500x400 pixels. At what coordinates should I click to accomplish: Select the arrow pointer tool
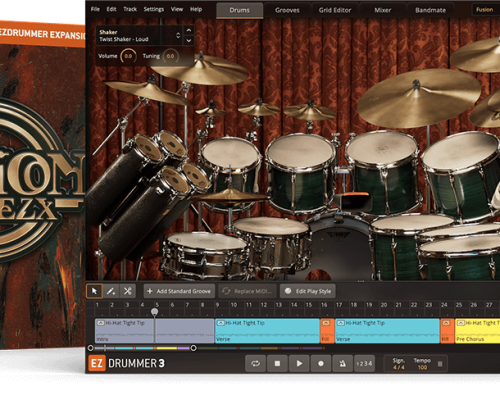(x=94, y=291)
